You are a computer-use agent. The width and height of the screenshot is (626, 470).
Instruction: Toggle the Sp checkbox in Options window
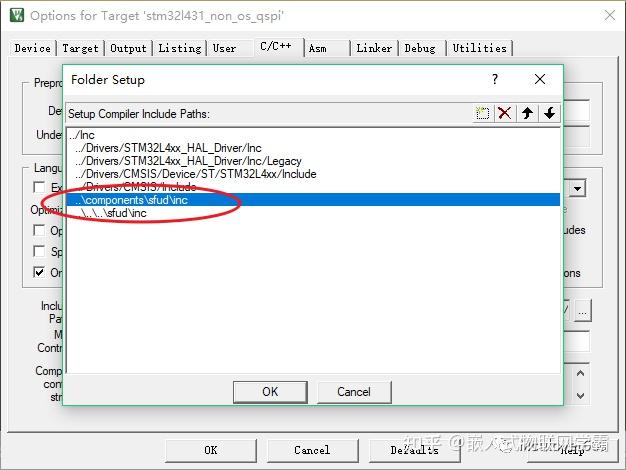(39, 251)
